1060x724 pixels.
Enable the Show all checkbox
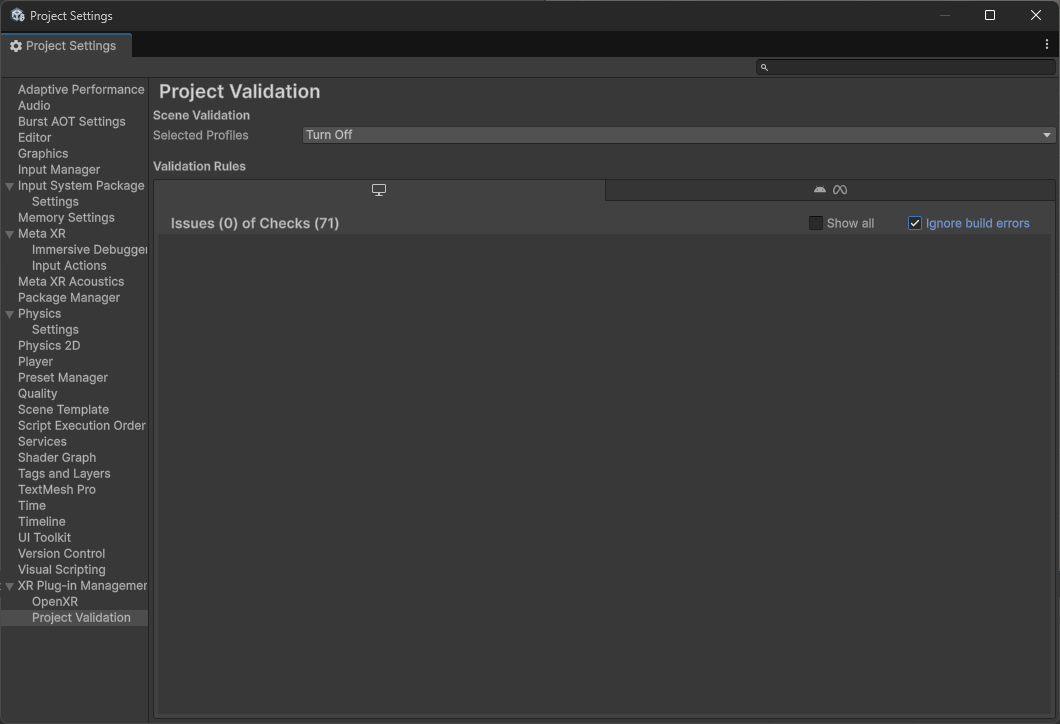click(x=816, y=223)
